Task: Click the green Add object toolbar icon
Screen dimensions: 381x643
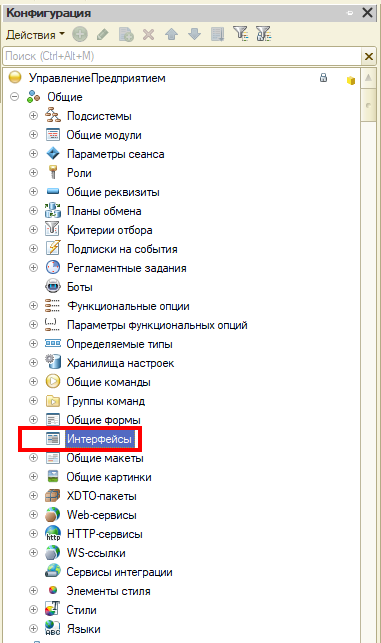Action: [x=80, y=34]
